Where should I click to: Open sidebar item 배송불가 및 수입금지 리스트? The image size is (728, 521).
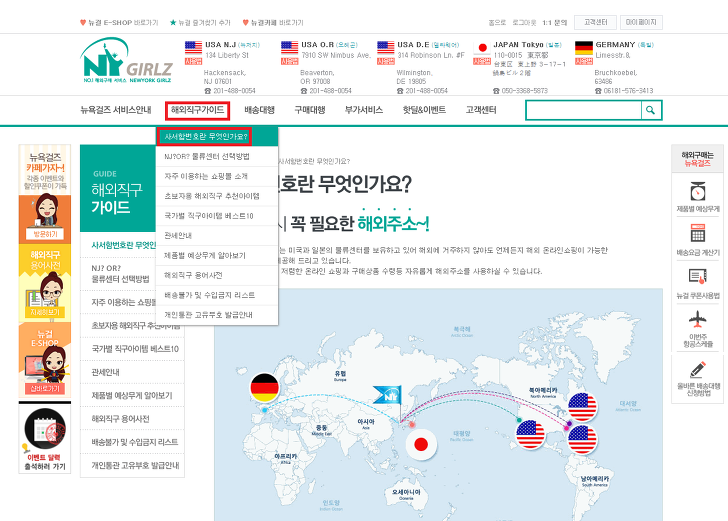point(132,442)
